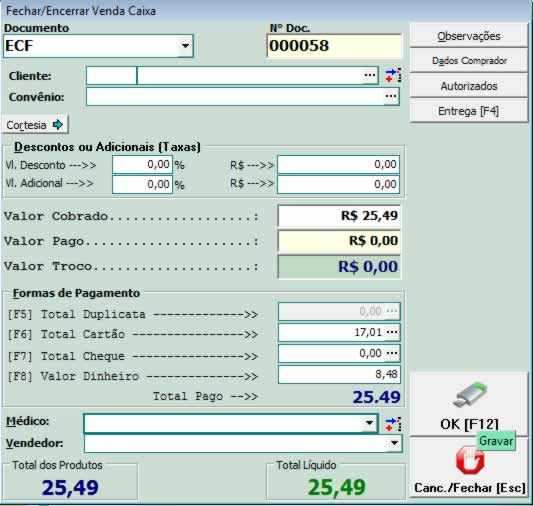The height and width of the screenshot is (506, 533).
Task: Click the Valor Cobrado field R$ 25,49
Action: (339, 215)
